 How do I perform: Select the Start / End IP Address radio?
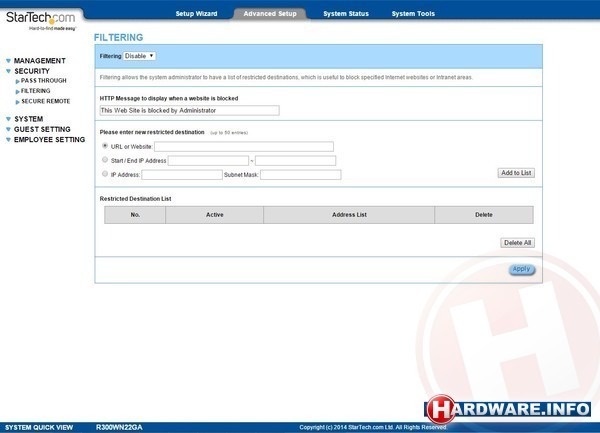click(105, 160)
